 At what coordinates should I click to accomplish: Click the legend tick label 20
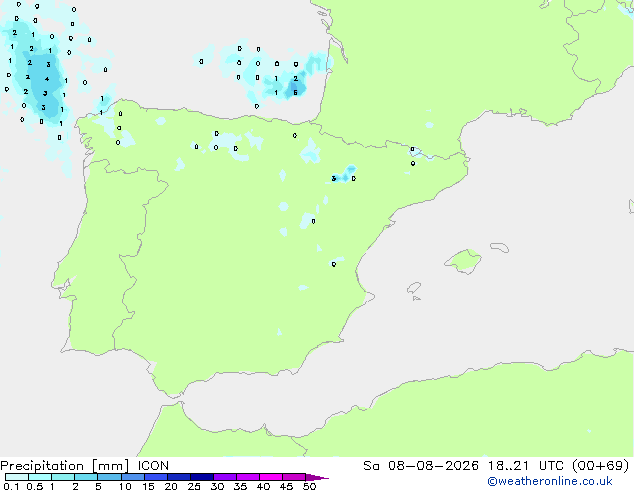(171, 486)
